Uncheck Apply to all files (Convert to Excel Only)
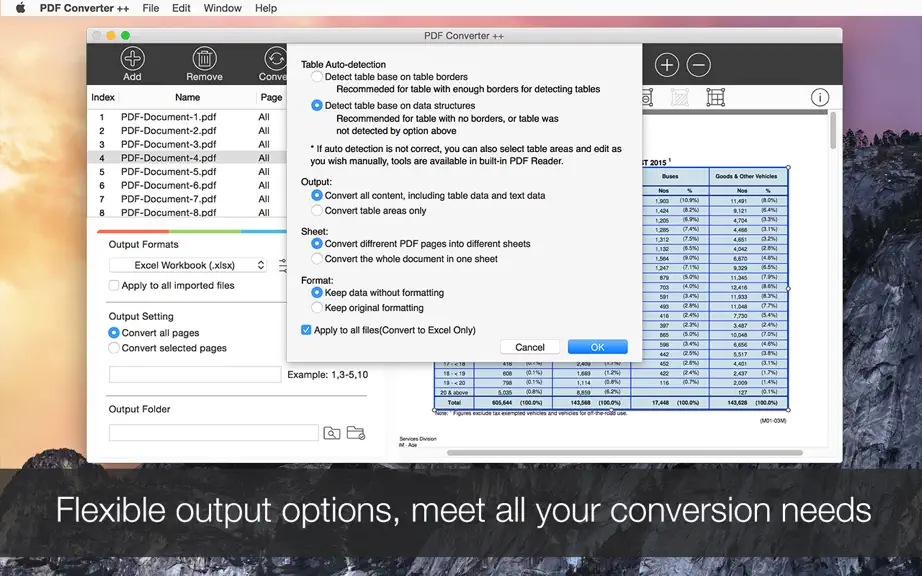The width and height of the screenshot is (922, 576). [306, 330]
